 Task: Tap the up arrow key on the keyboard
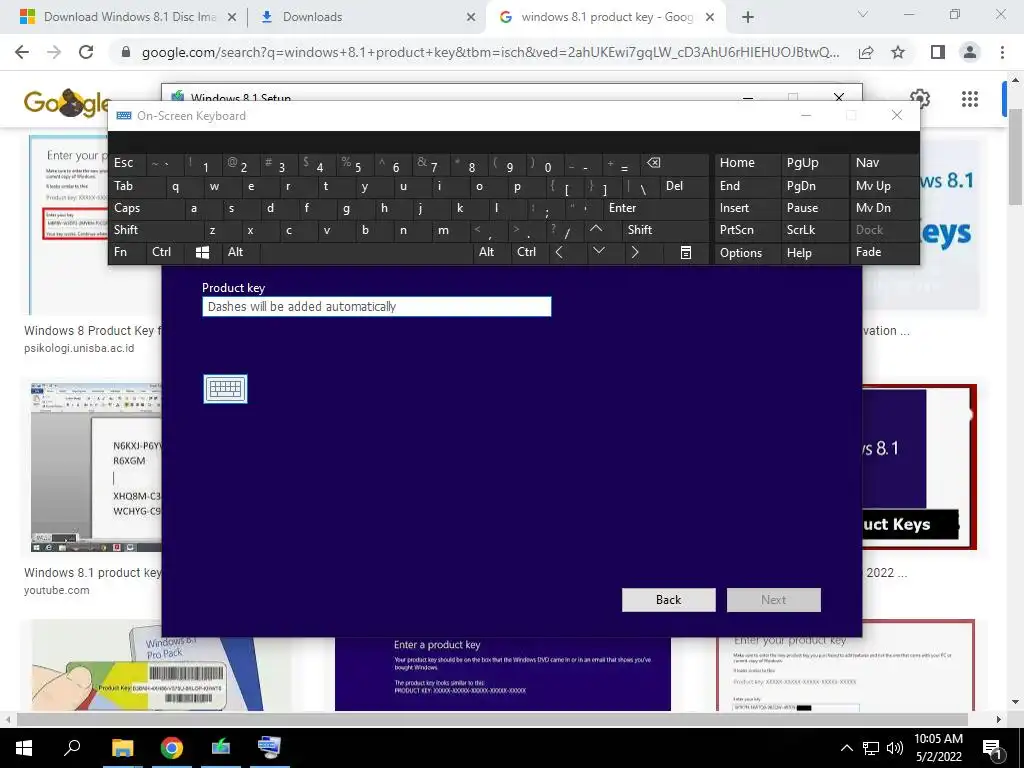tap(596, 230)
